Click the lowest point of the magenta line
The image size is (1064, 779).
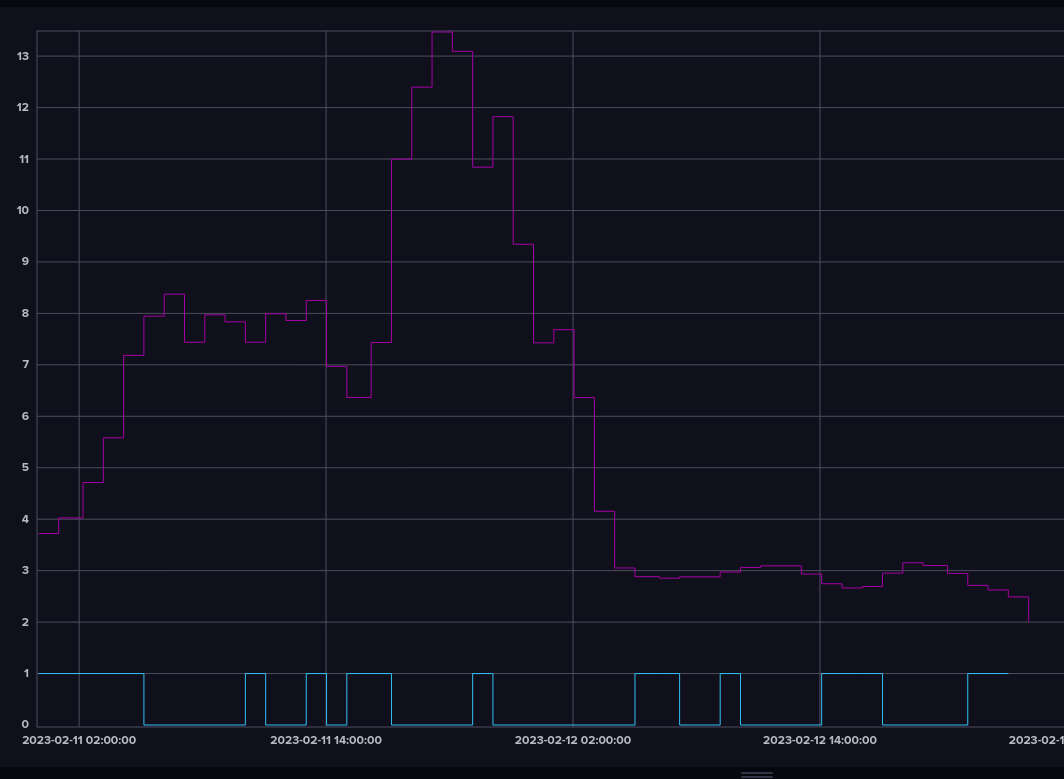1029,619
